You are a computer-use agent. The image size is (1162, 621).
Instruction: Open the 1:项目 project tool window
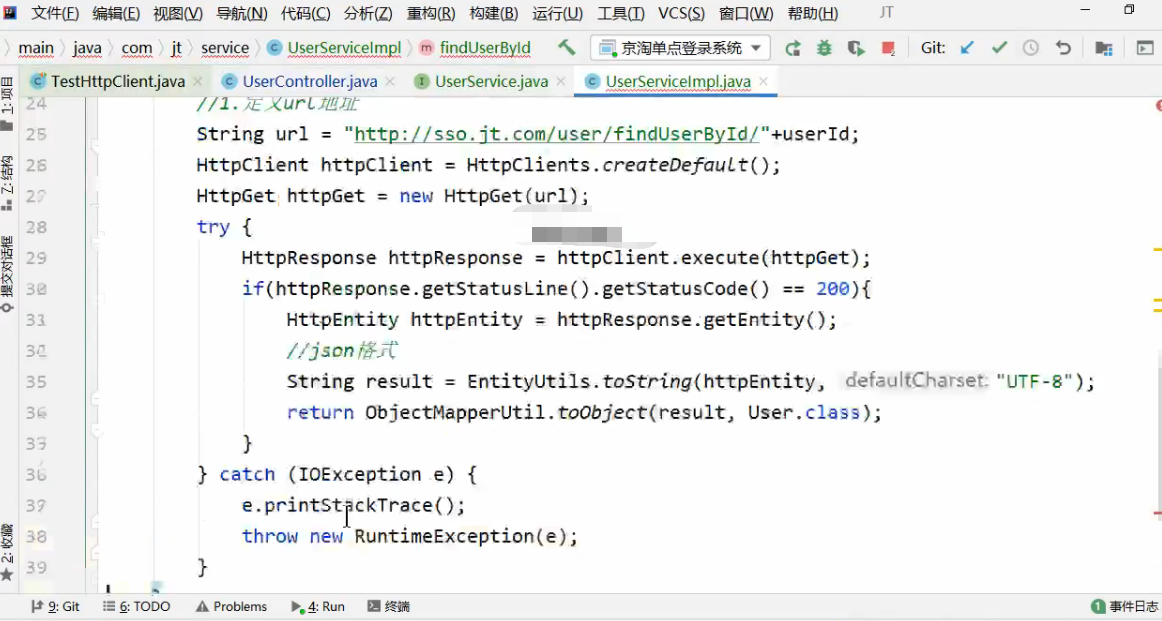[7, 104]
